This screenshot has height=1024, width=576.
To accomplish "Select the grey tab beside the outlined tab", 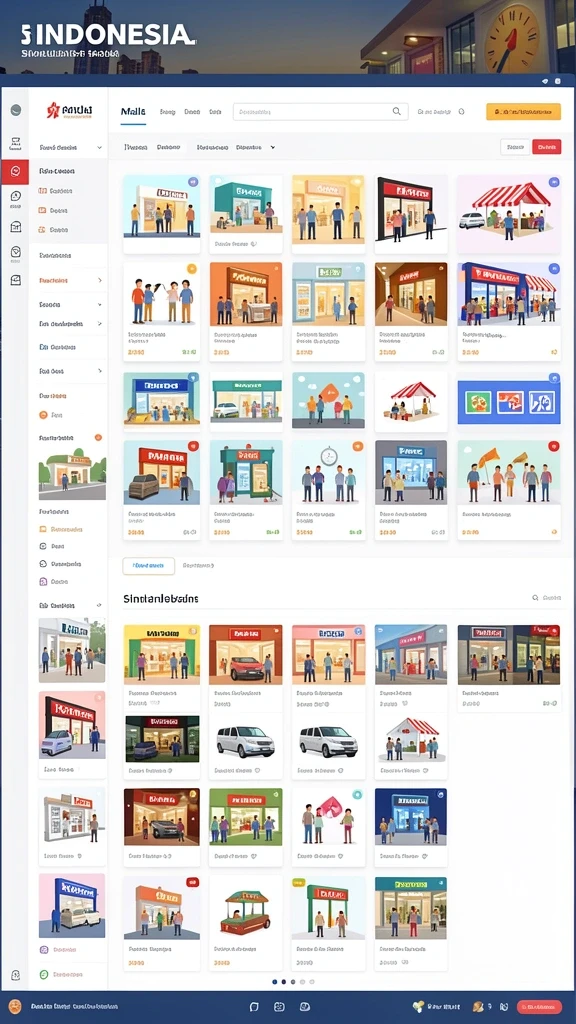I will [x=198, y=566].
